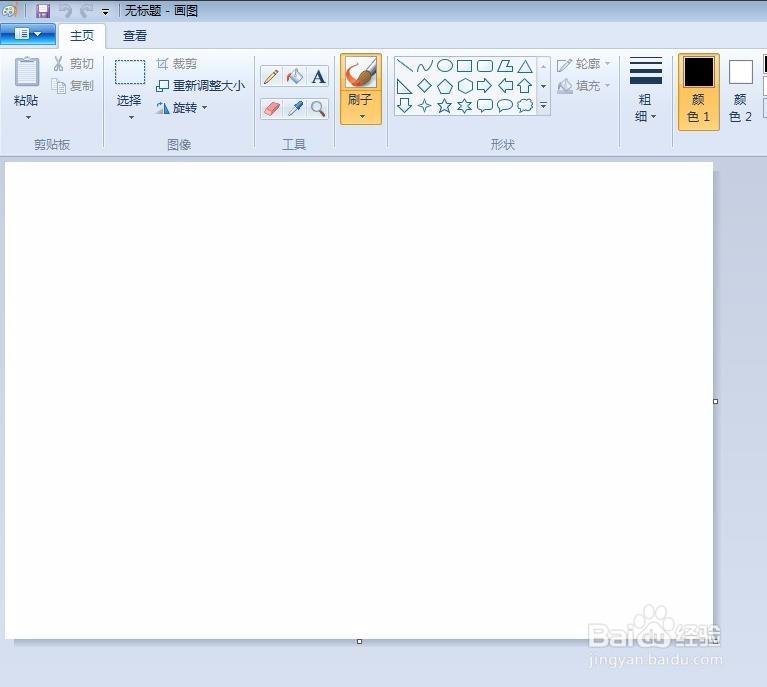Click 重新调整大小 resize button
Screen dimensions: 767x687
[201, 86]
